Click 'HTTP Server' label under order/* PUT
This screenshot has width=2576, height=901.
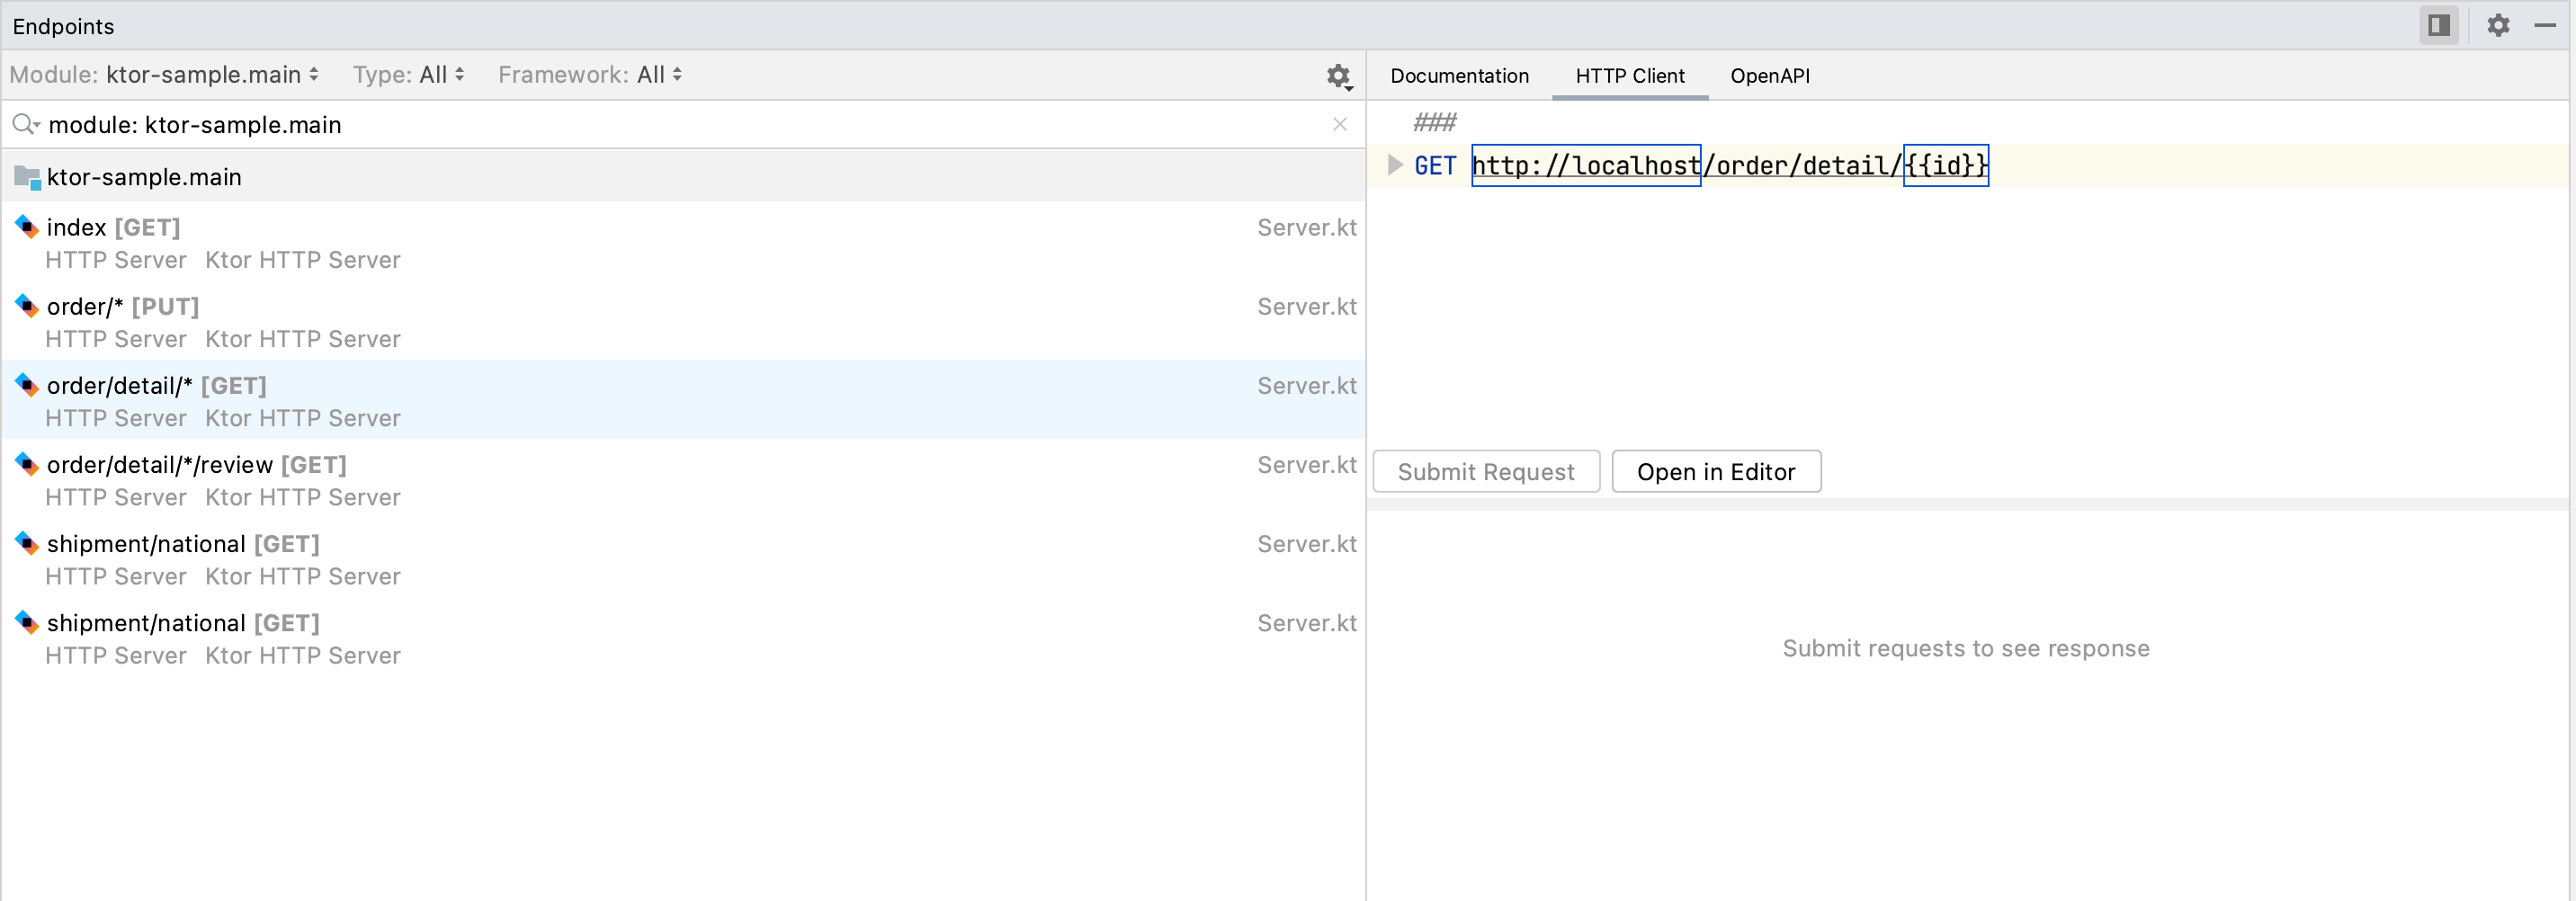116,339
